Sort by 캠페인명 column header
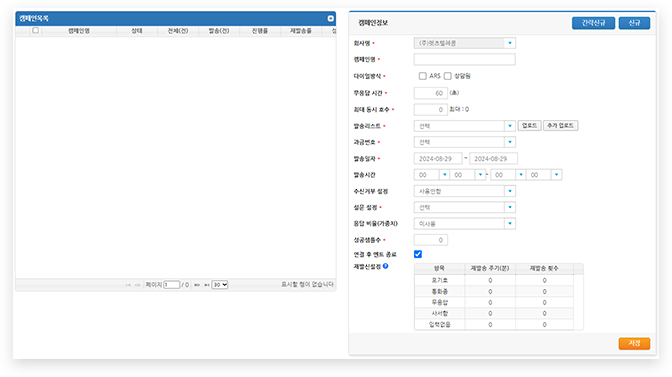This screenshot has width=672, height=377. 79,31
